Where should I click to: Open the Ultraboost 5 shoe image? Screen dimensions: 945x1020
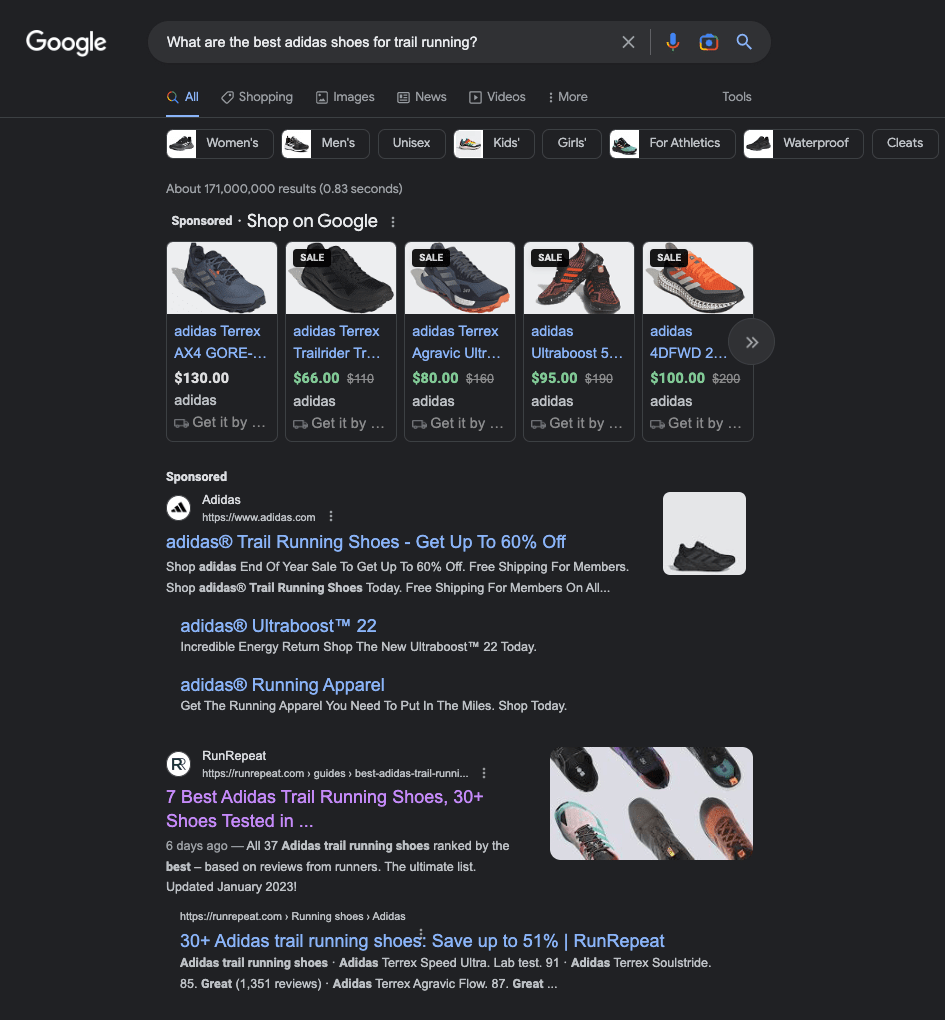coord(579,278)
